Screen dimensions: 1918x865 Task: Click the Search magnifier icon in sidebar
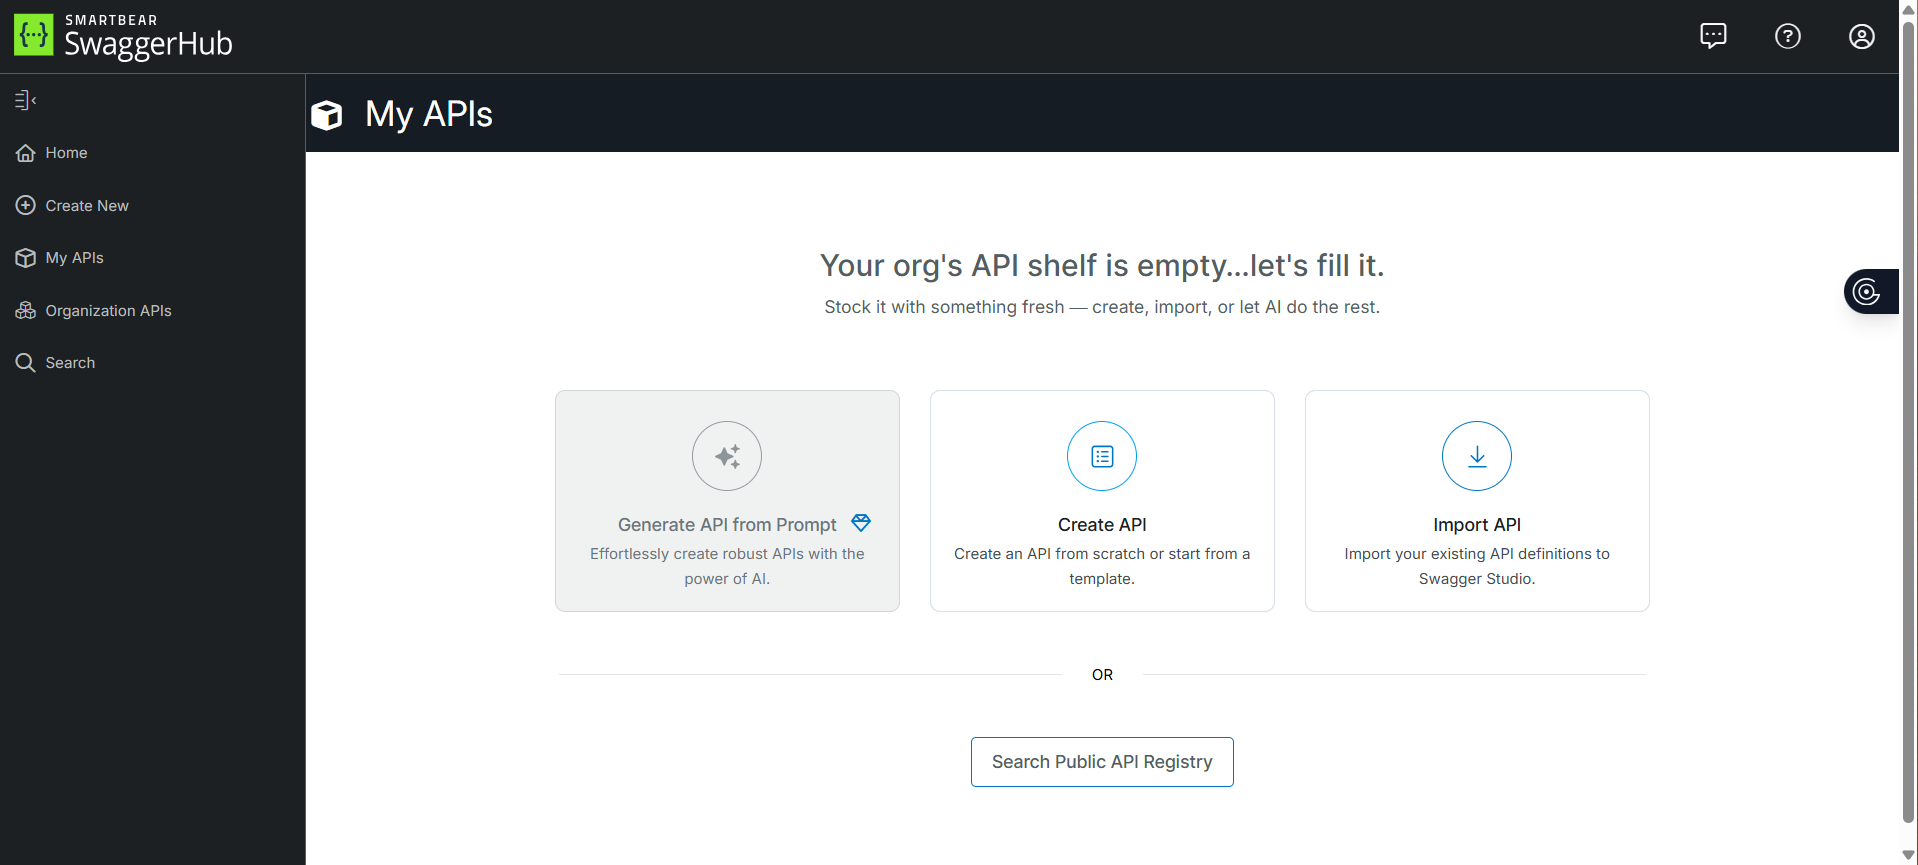click(25, 363)
